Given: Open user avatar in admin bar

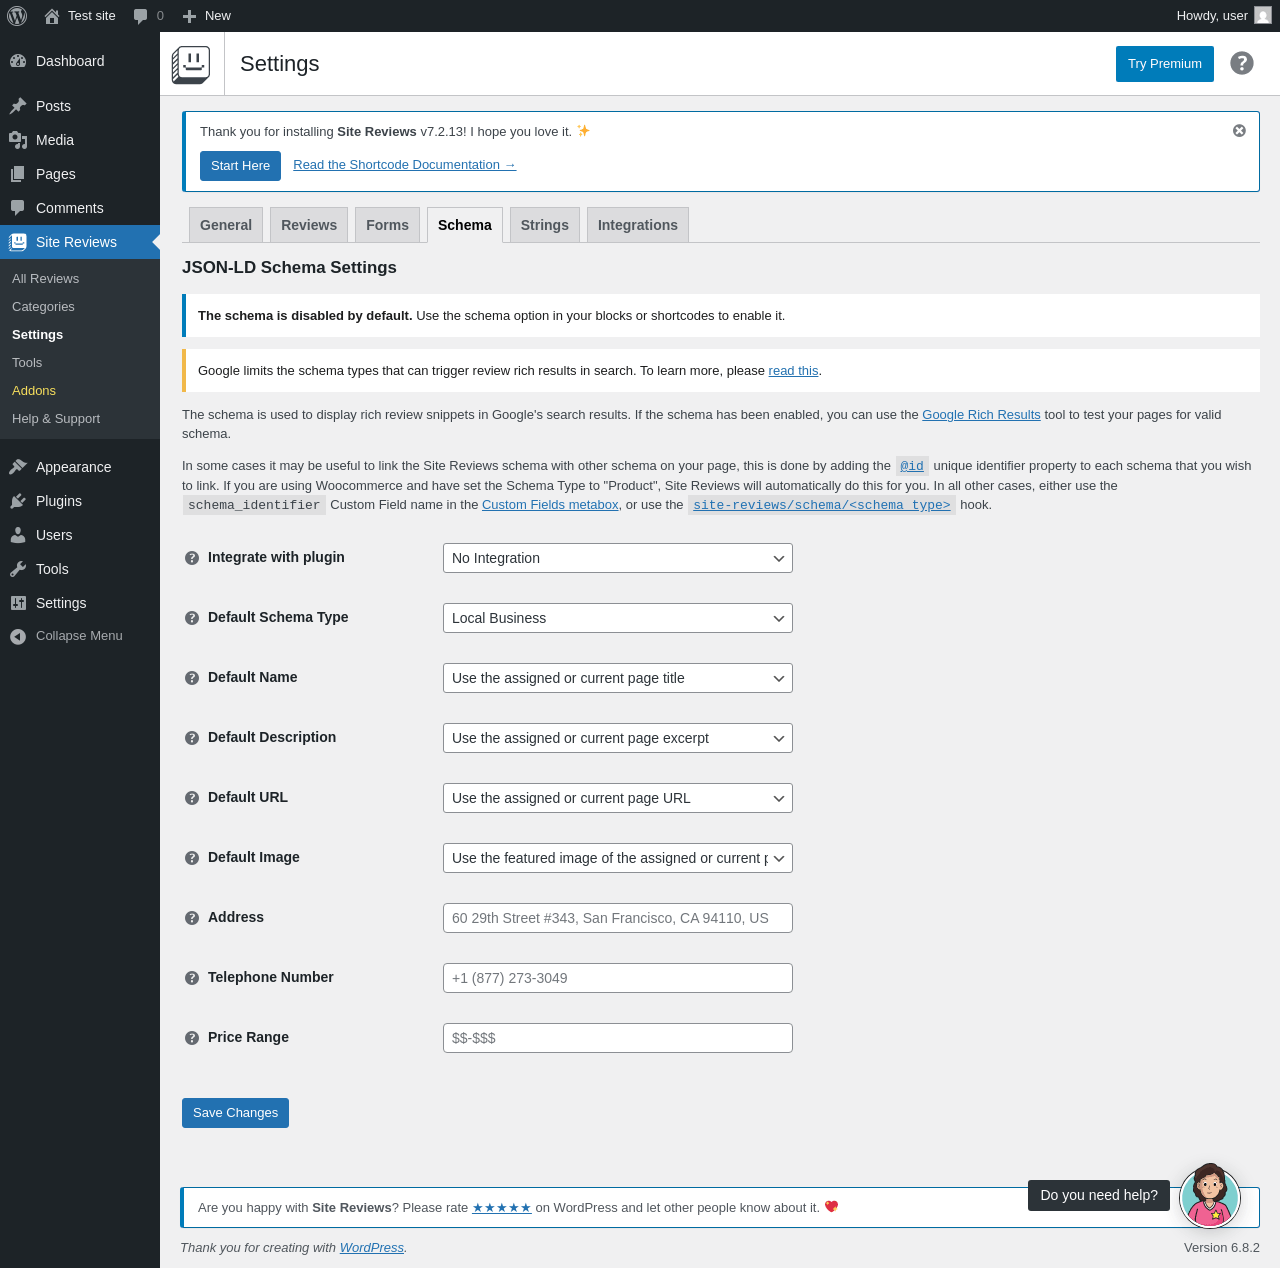Looking at the screenshot, I should [1263, 16].
